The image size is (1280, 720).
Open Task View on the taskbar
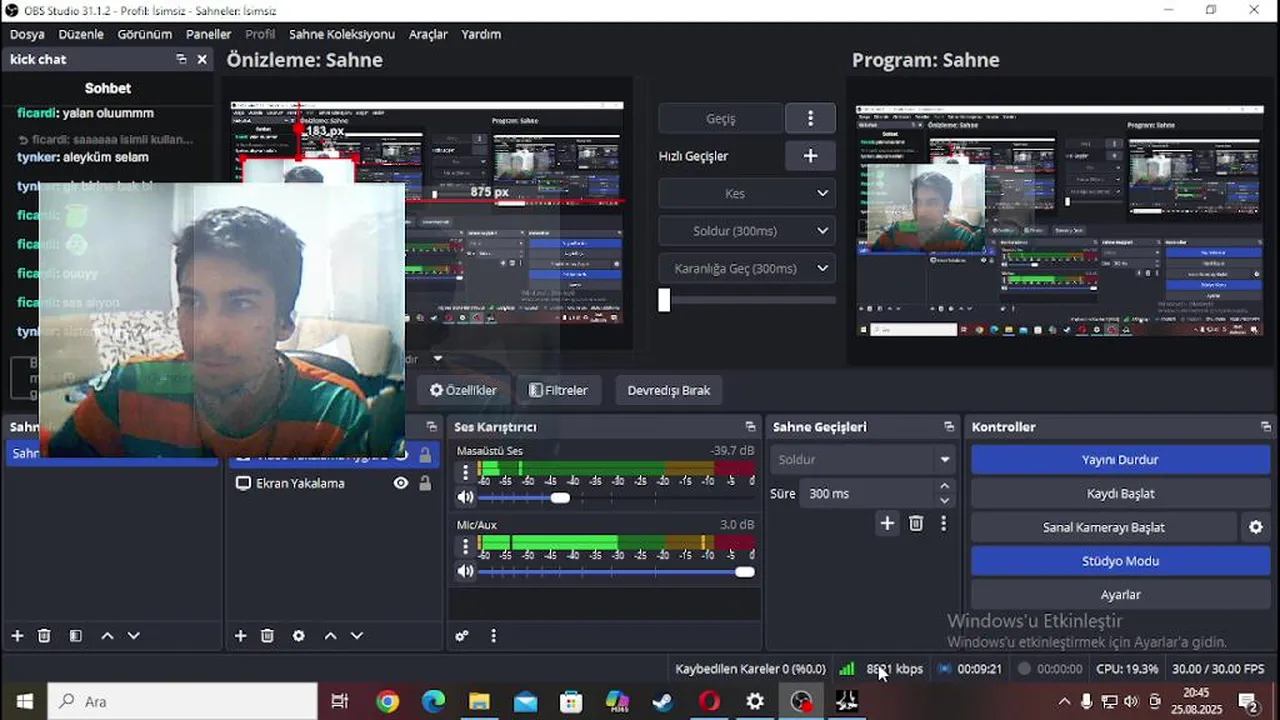(x=340, y=702)
